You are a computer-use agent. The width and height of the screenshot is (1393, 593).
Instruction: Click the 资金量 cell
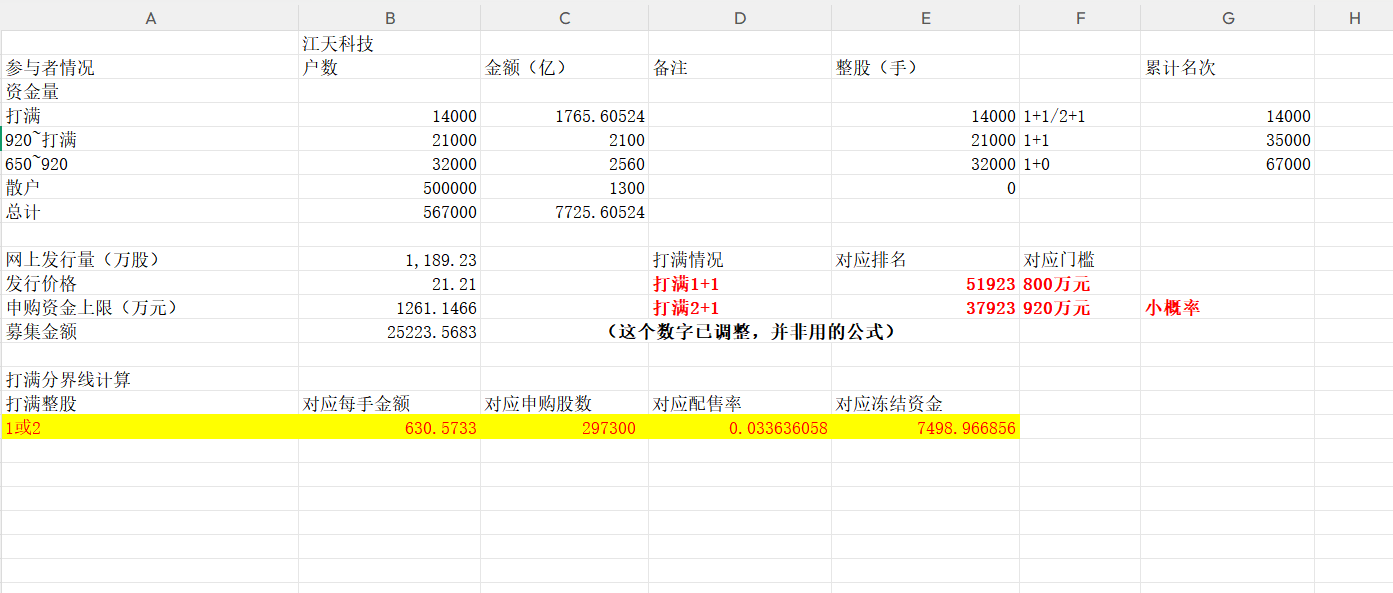[150, 92]
